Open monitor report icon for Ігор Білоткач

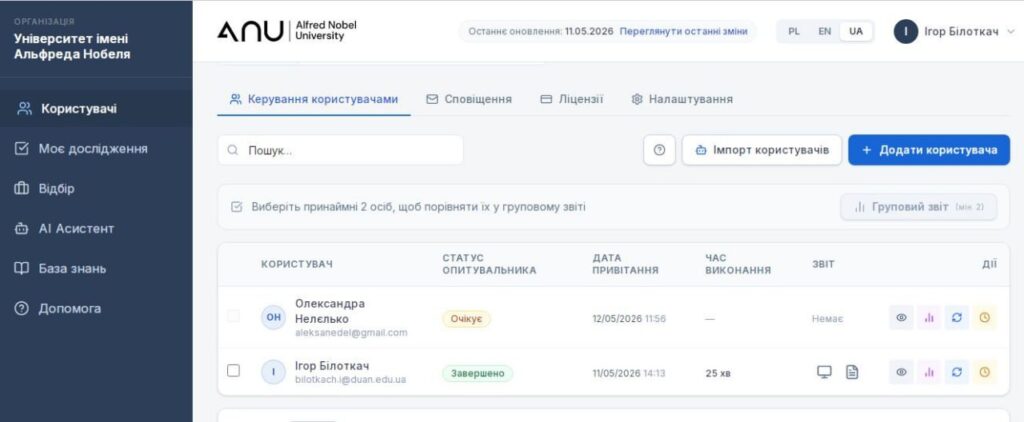(824, 372)
